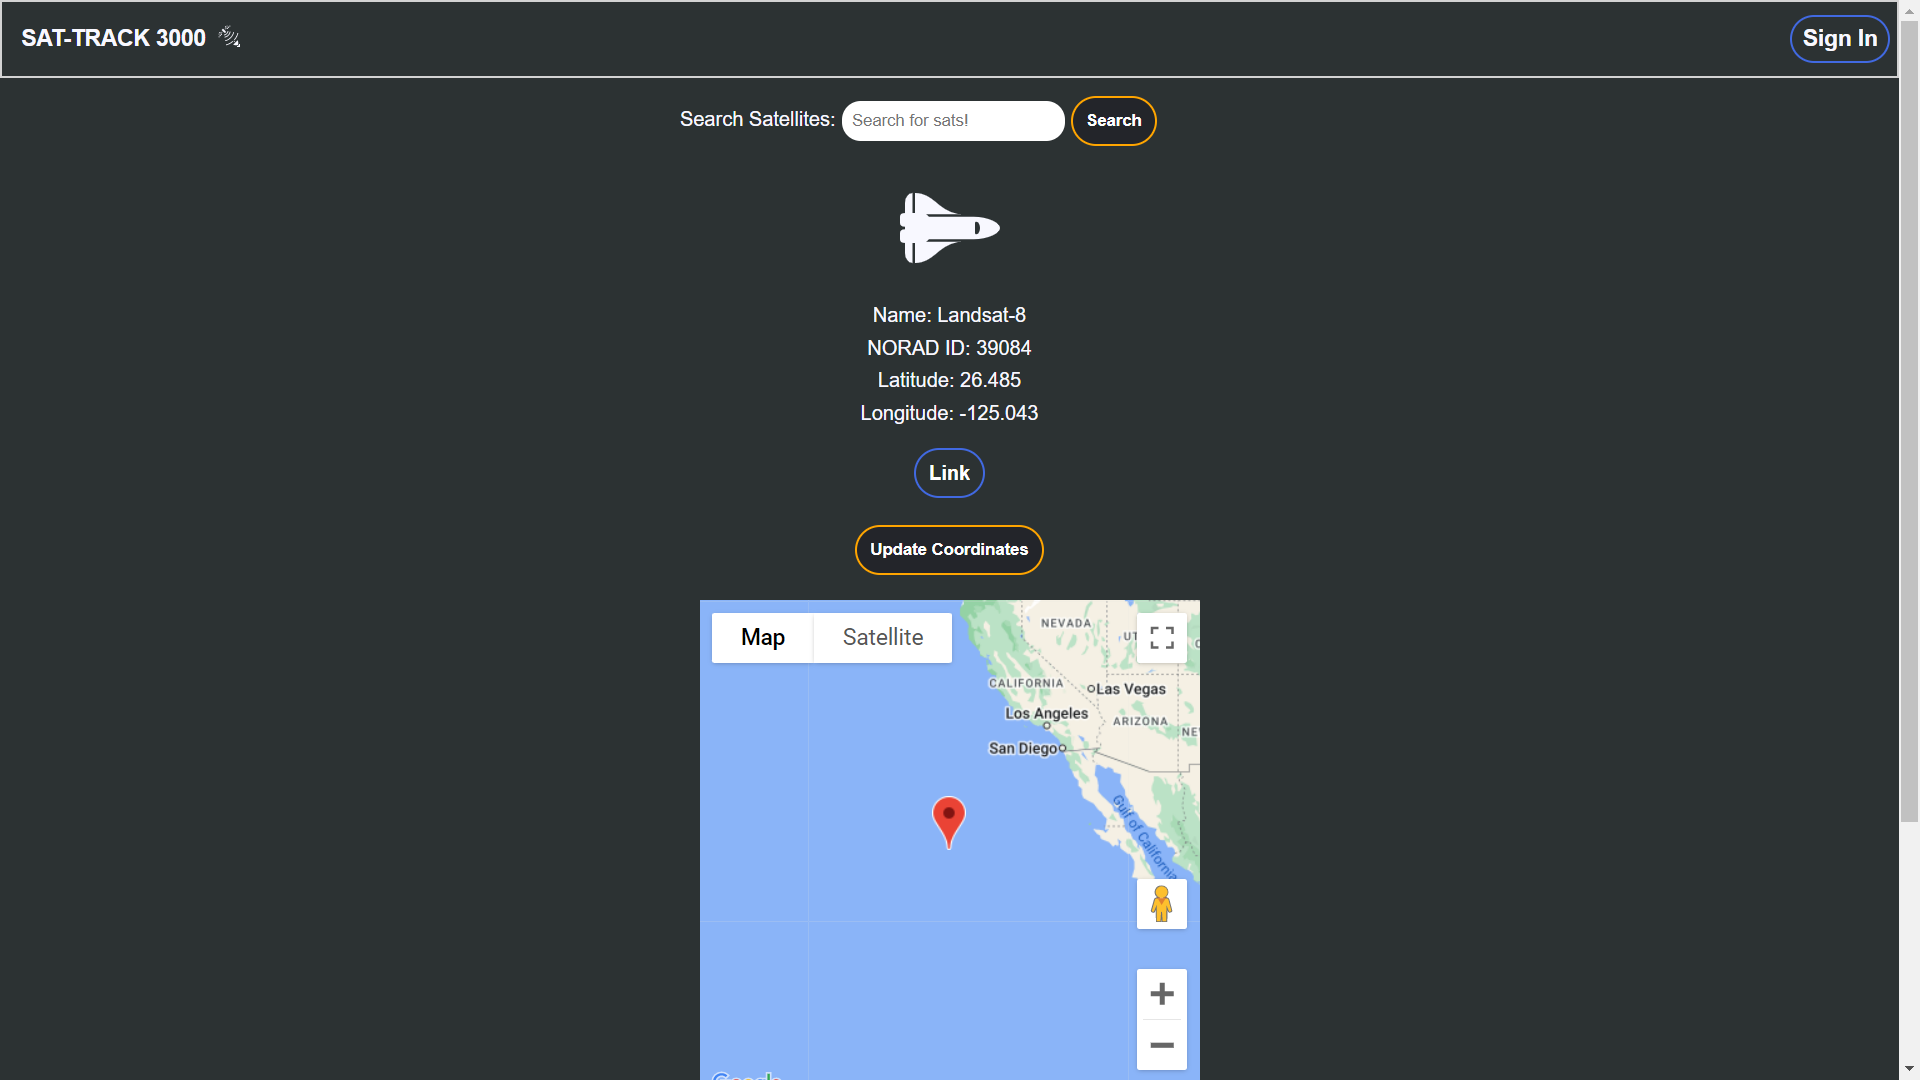This screenshot has width=1920, height=1080.
Task: Toggle fullscreen map view
Action: tap(1162, 638)
